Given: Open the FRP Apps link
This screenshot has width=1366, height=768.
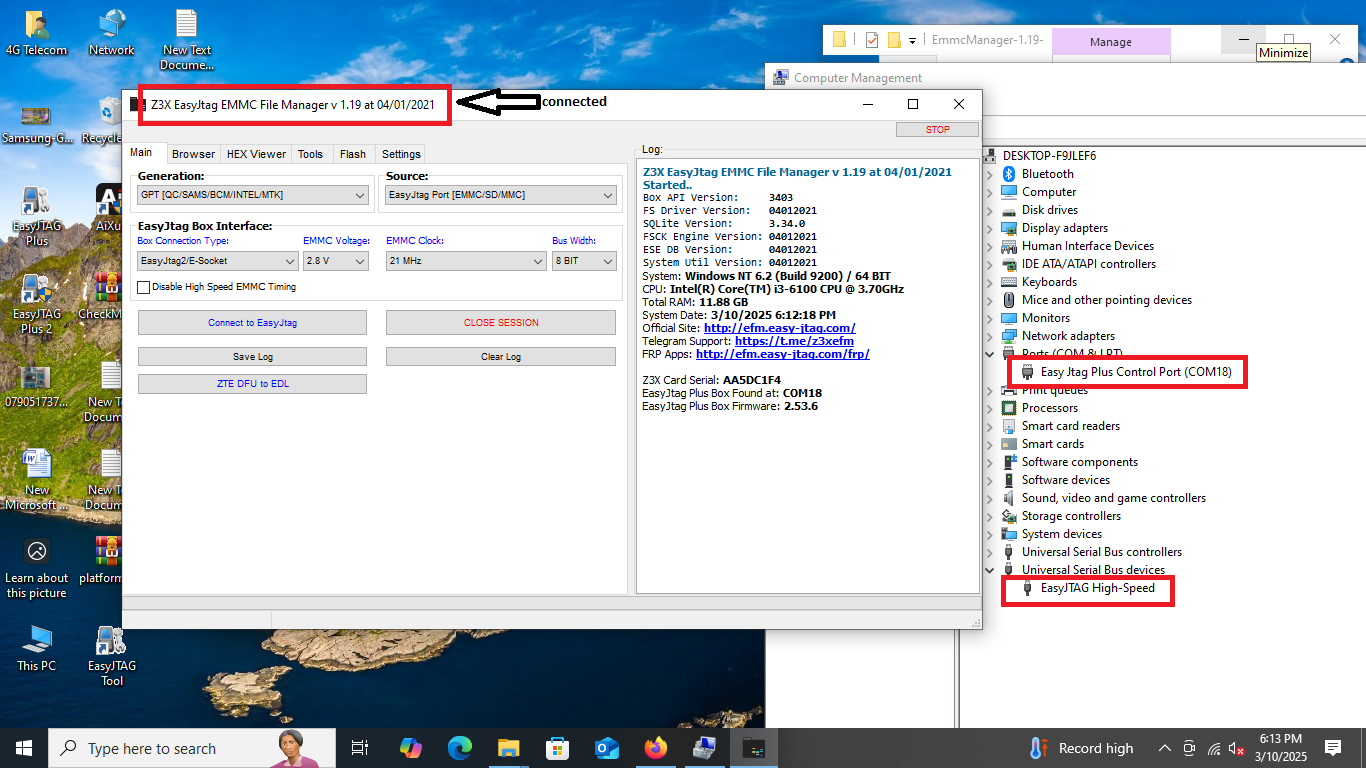Looking at the screenshot, I should [783, 354].
